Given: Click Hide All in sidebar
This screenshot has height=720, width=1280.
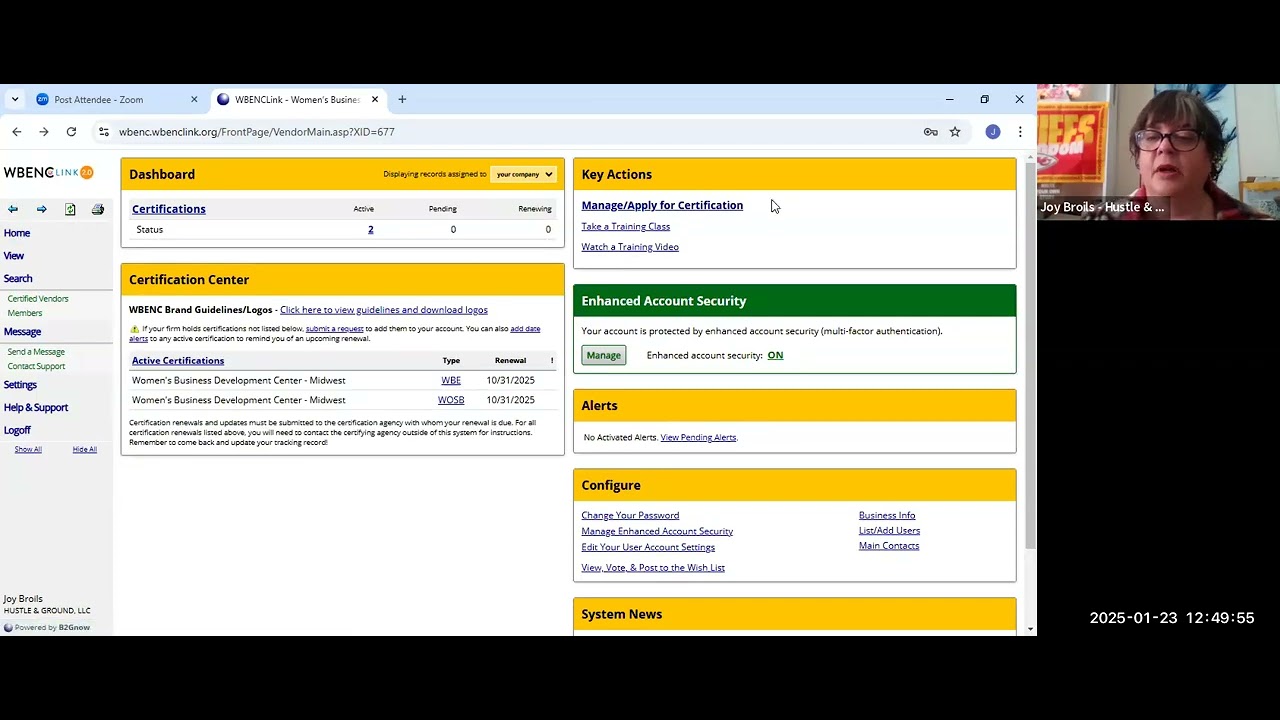Looking at the screenshot, I should point(85,450).
